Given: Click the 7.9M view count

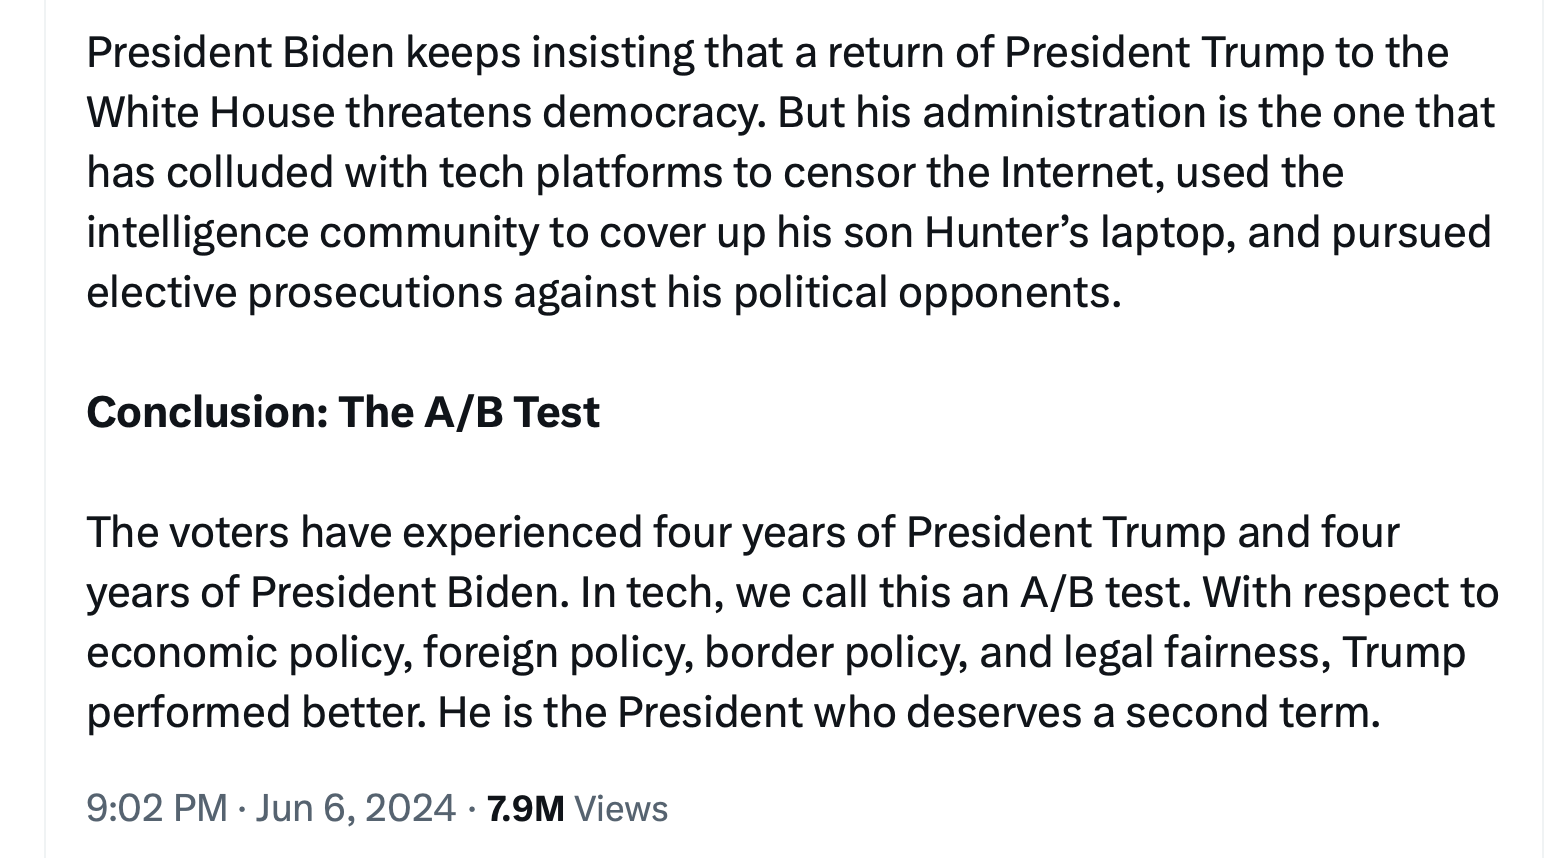Looking at the screenshot, I should tap(525, 808).
